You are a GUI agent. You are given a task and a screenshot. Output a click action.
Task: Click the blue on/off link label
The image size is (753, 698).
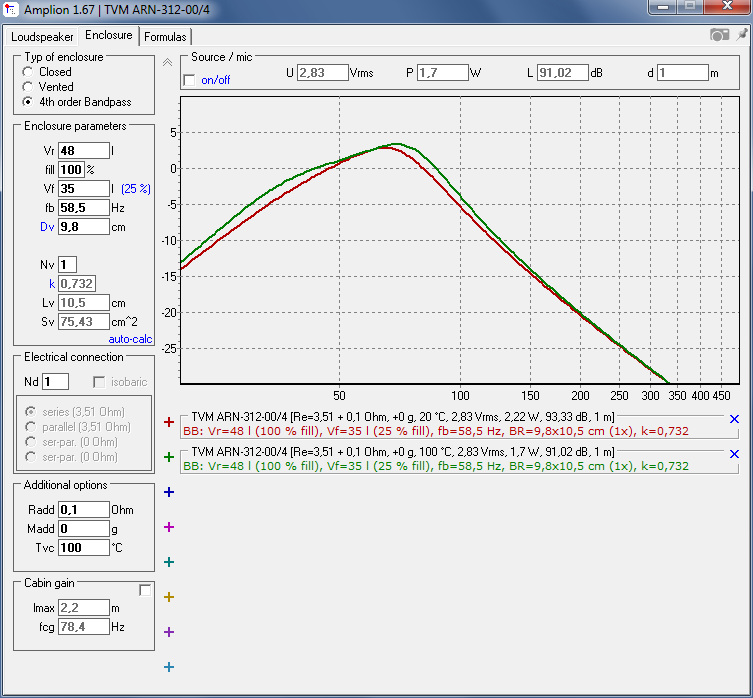click(x=216, y=80)
